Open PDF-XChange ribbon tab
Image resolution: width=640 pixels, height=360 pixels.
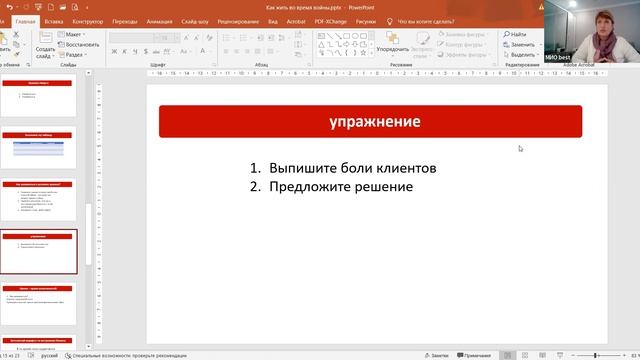click(330, 22)
